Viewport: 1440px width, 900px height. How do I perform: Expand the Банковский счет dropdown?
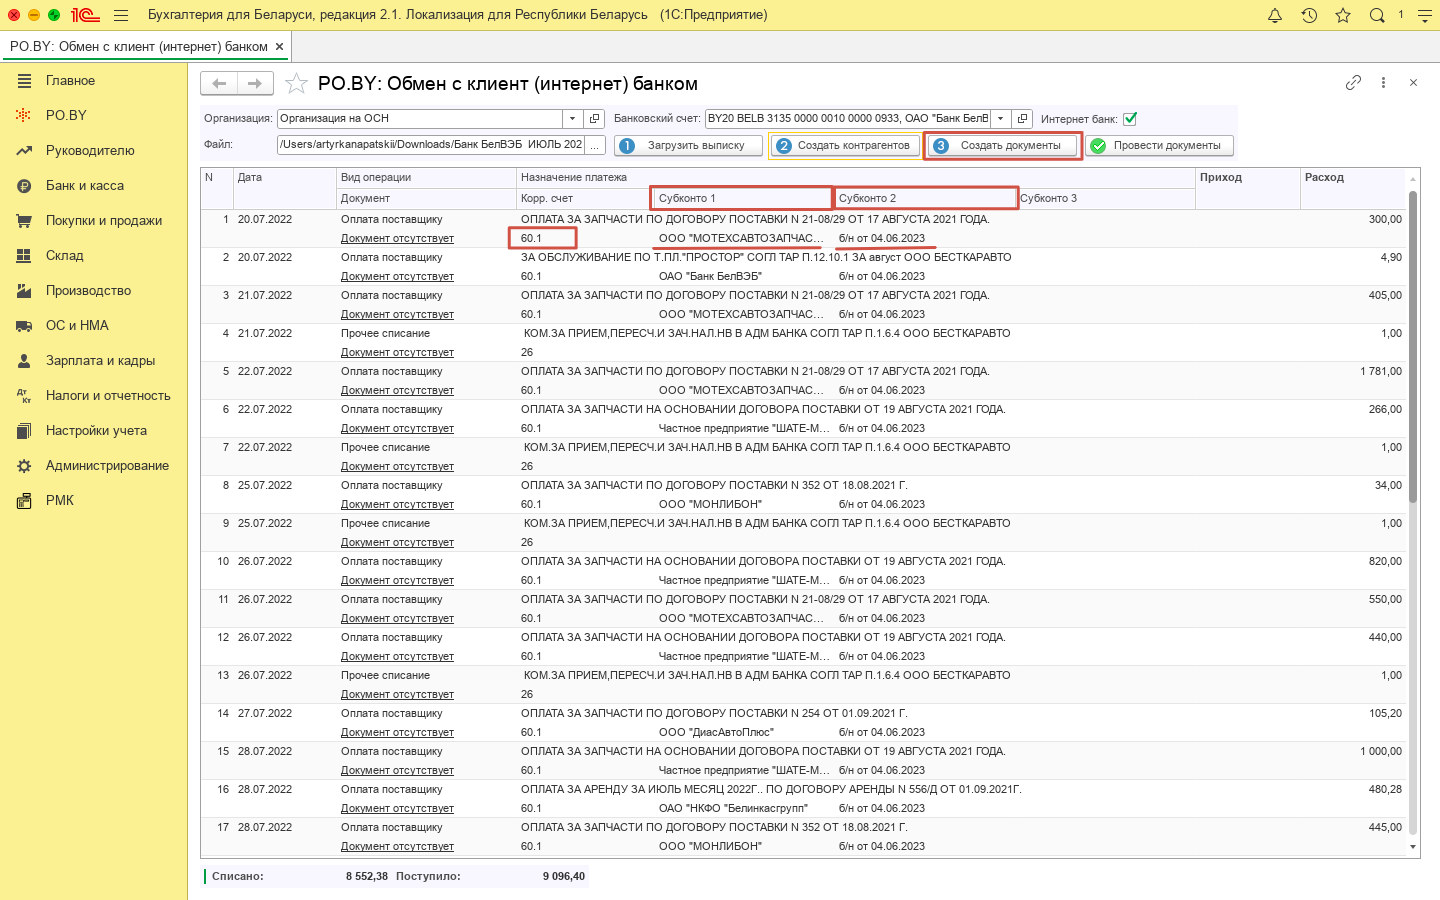1000,118
